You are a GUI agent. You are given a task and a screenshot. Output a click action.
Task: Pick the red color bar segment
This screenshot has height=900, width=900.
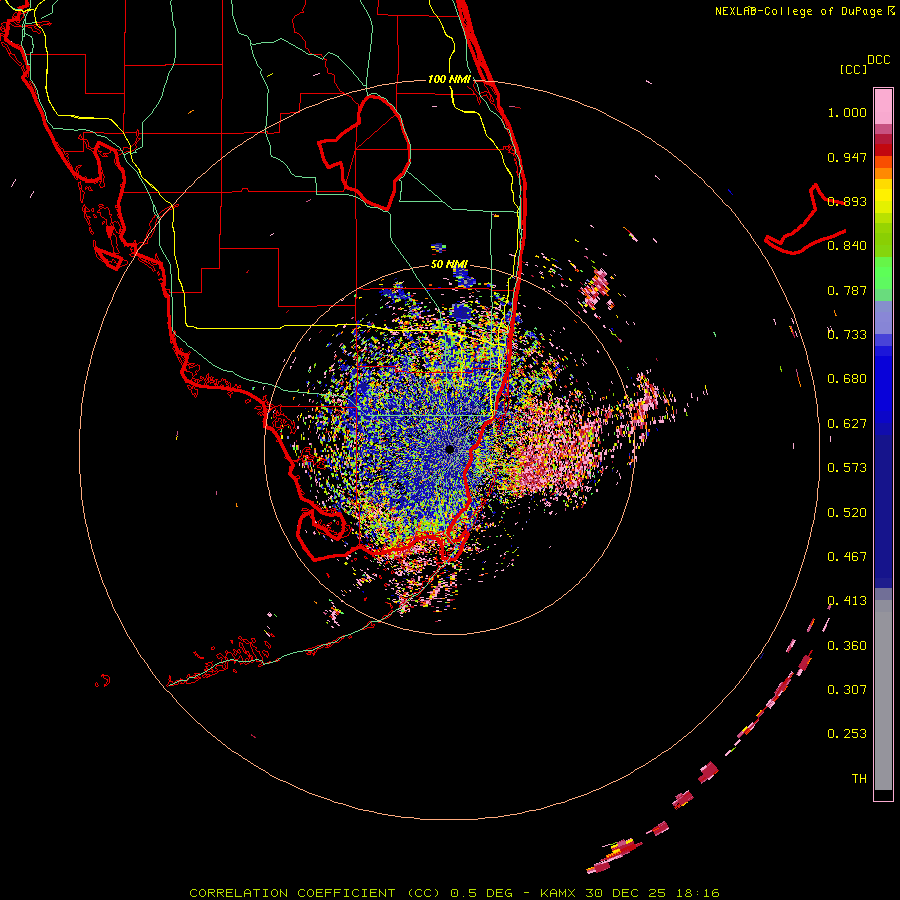point(883,150)
